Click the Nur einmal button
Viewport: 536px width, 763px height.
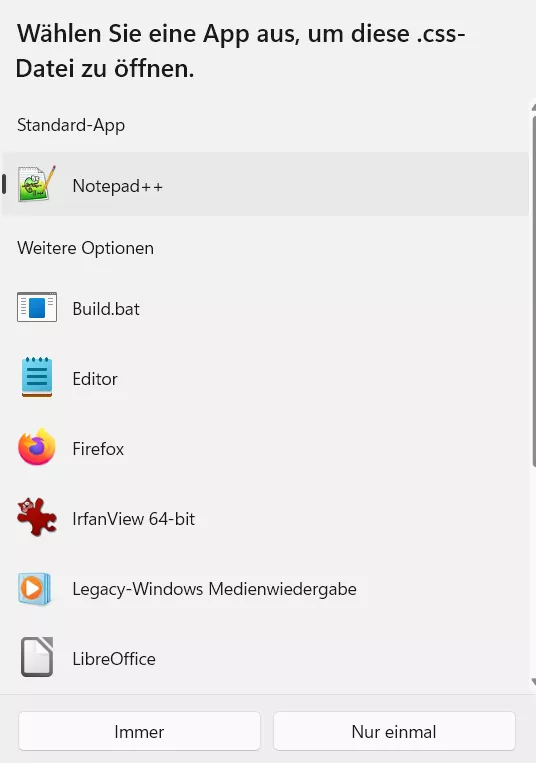point(394,731)
